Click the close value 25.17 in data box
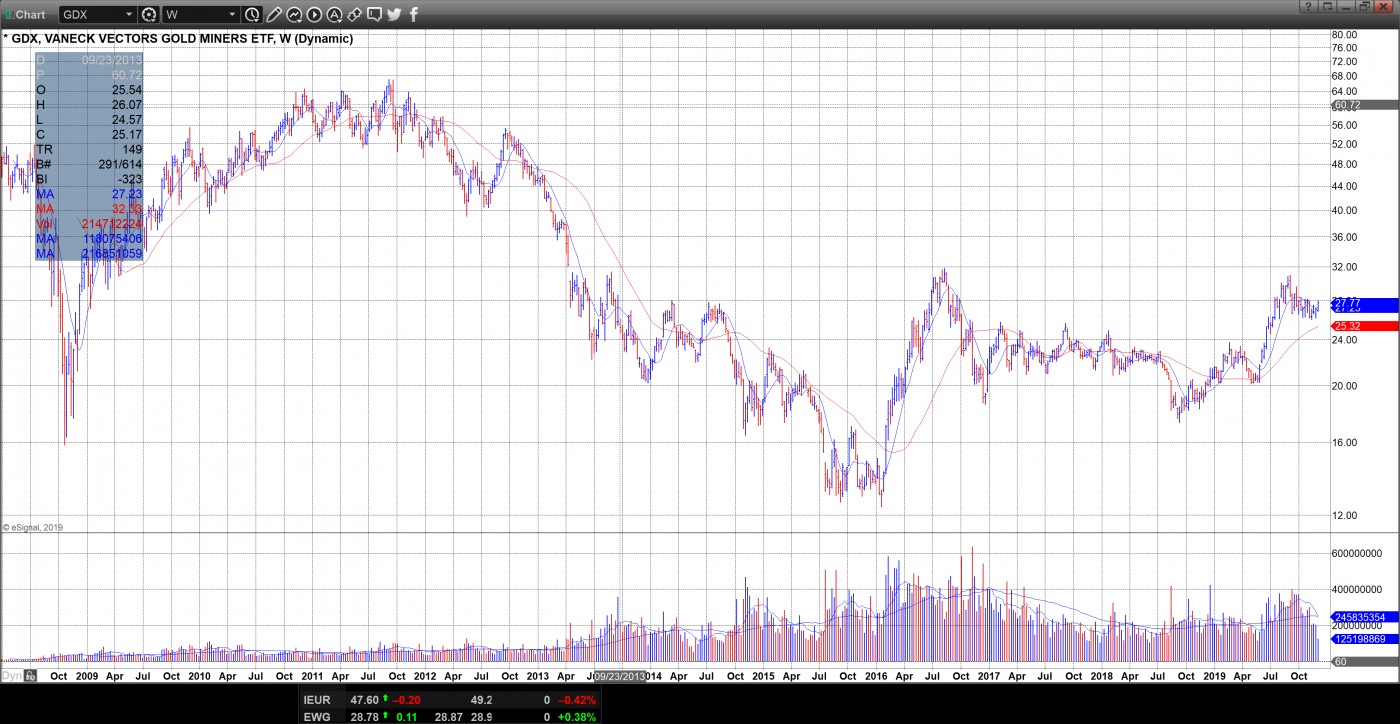1400x724 pixels. tap(127, 135)
